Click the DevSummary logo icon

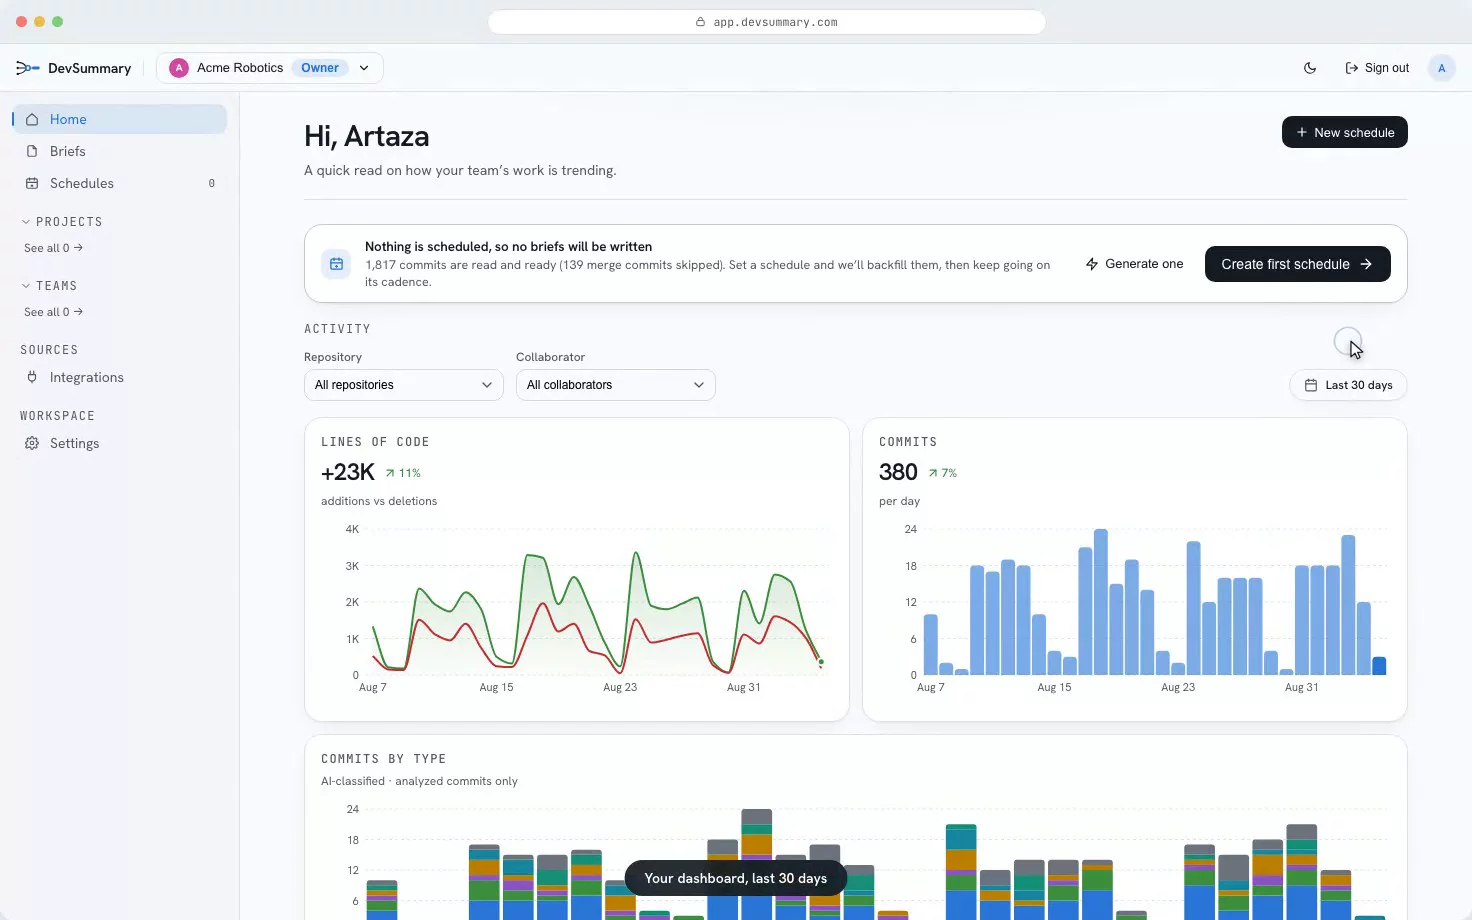27,68
